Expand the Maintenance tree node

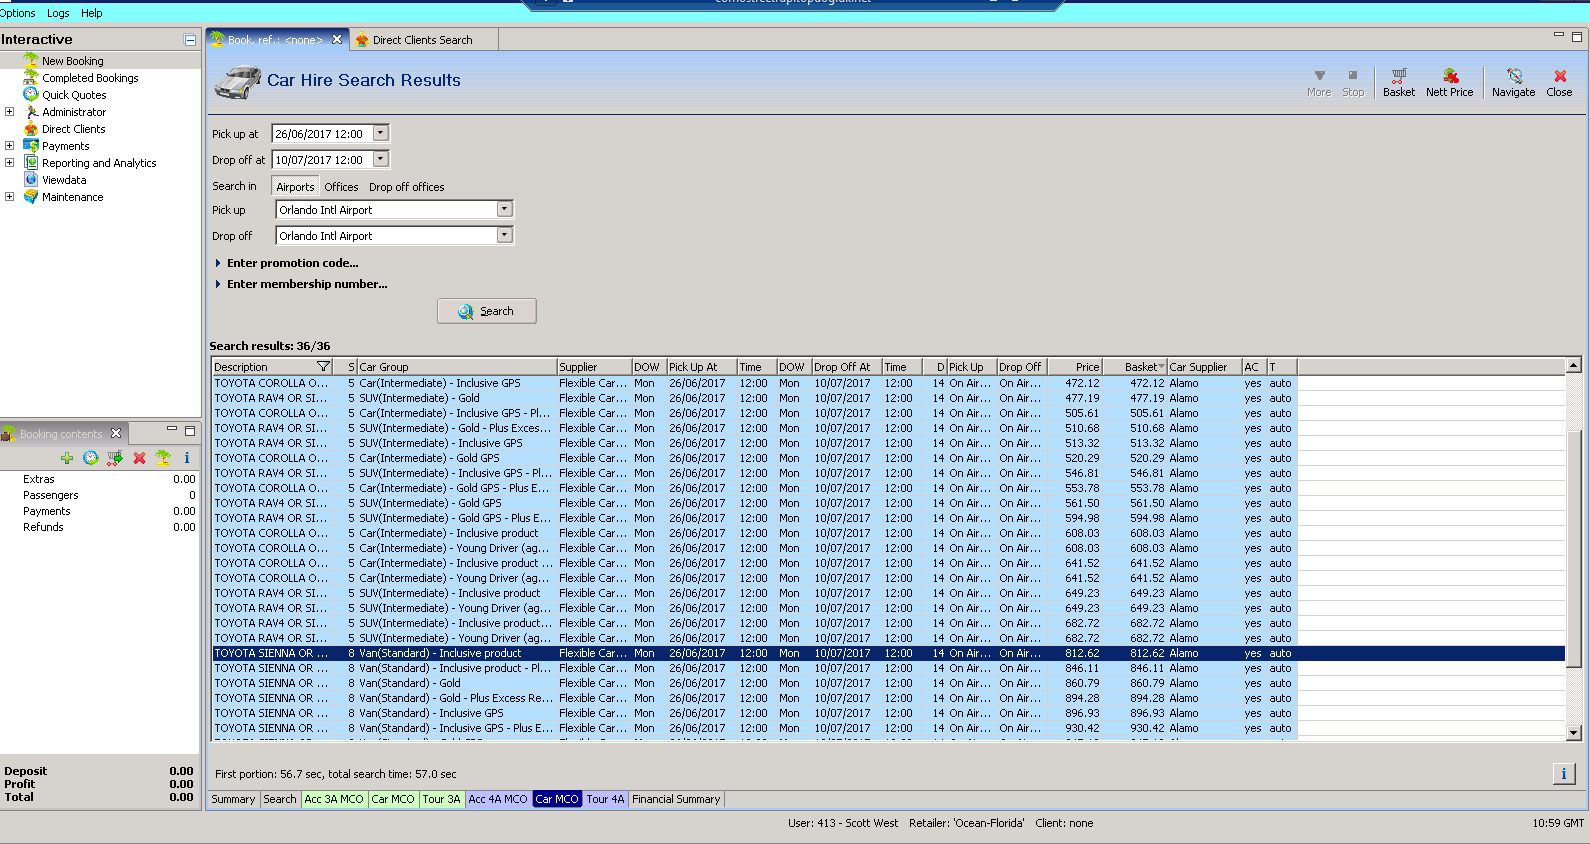tap(10, 197)
